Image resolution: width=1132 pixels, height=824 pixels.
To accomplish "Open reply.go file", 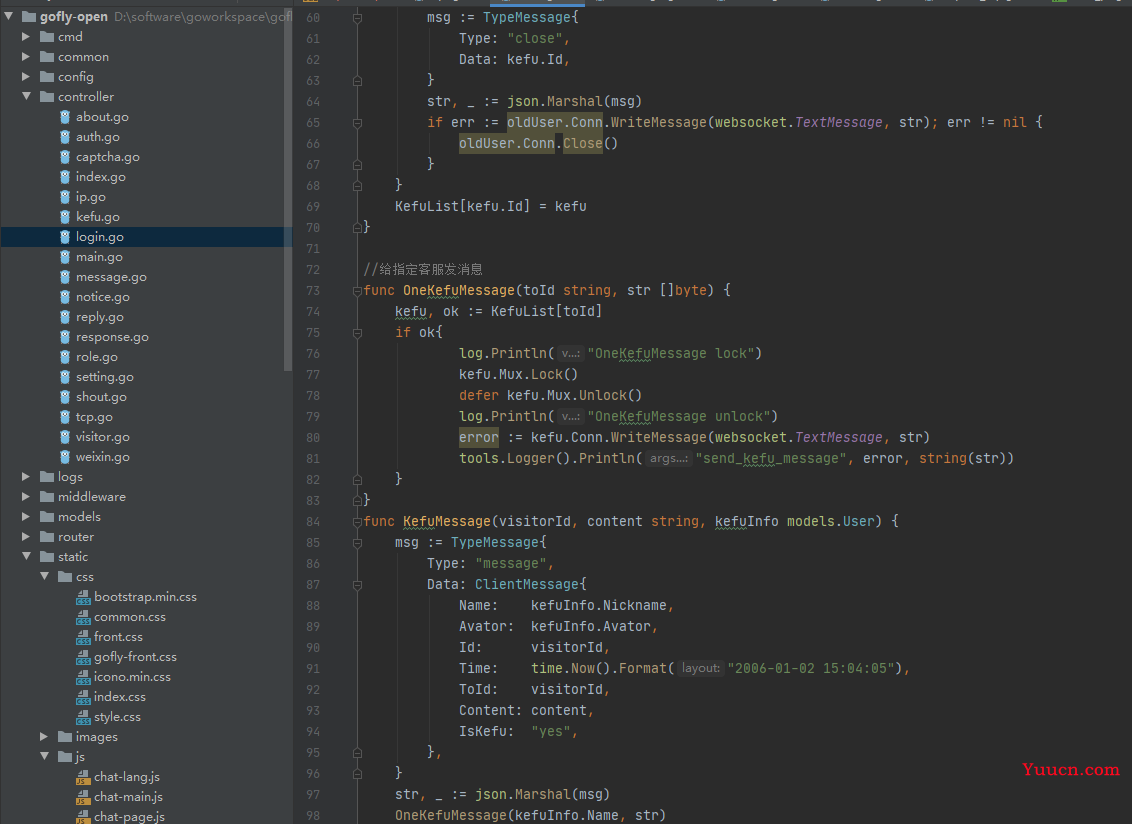I will [100, 316].
